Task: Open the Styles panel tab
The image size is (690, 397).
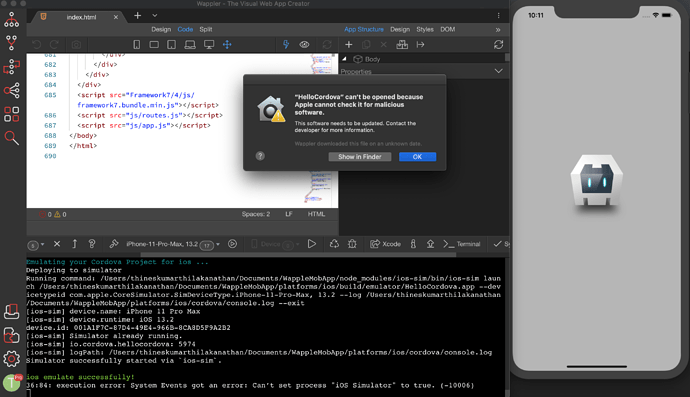Action: 425,29
